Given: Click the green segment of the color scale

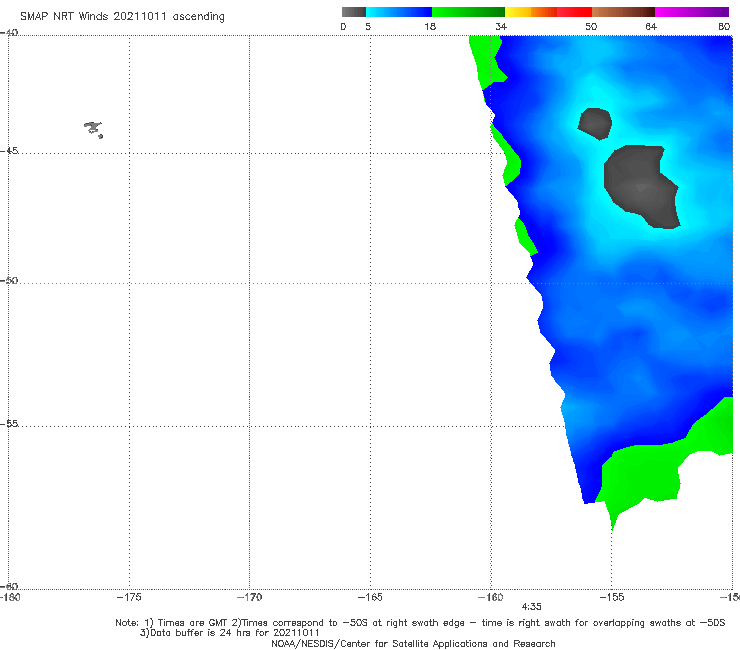Looking at the screenshot, I should pyautogui.click(x=468, y=12).
